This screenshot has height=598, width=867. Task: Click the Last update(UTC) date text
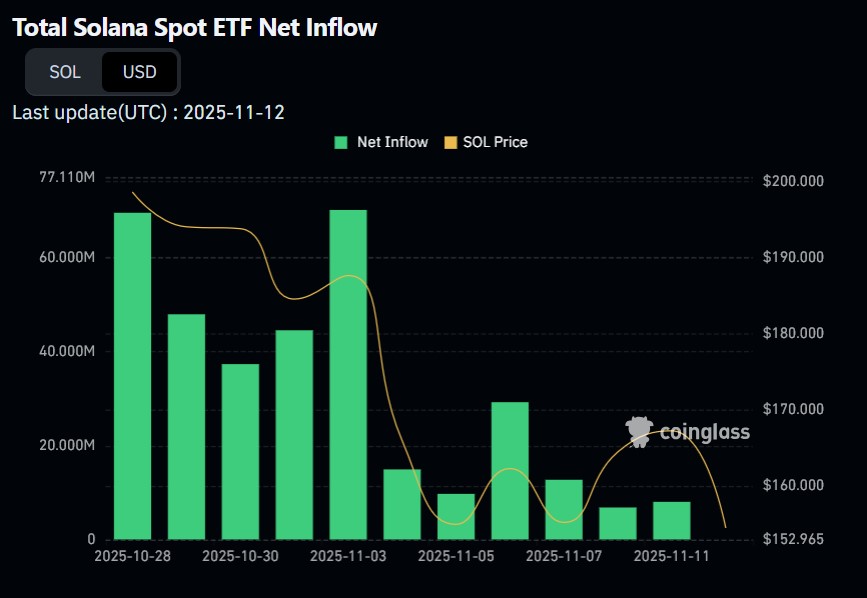click(x=148, y=112)
